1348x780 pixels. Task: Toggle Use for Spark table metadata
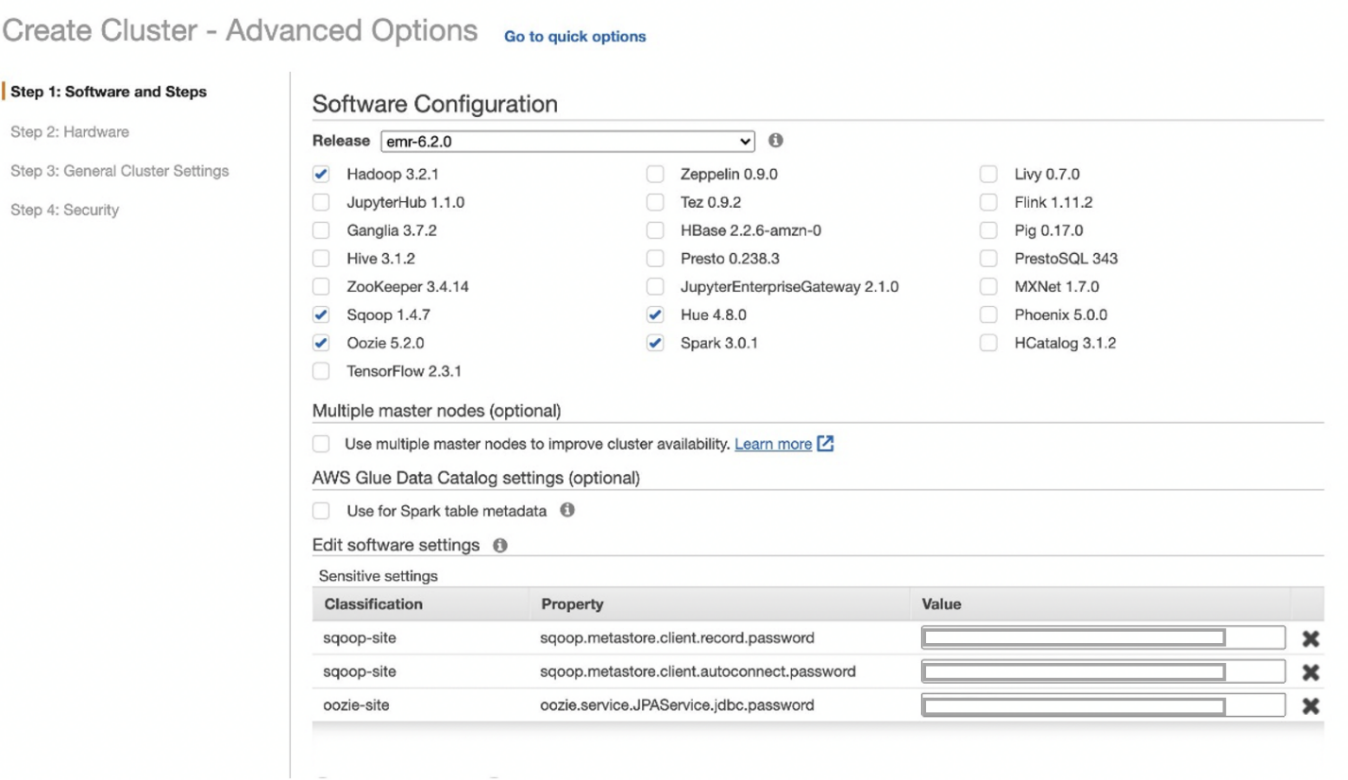click(x=321, y=511)
